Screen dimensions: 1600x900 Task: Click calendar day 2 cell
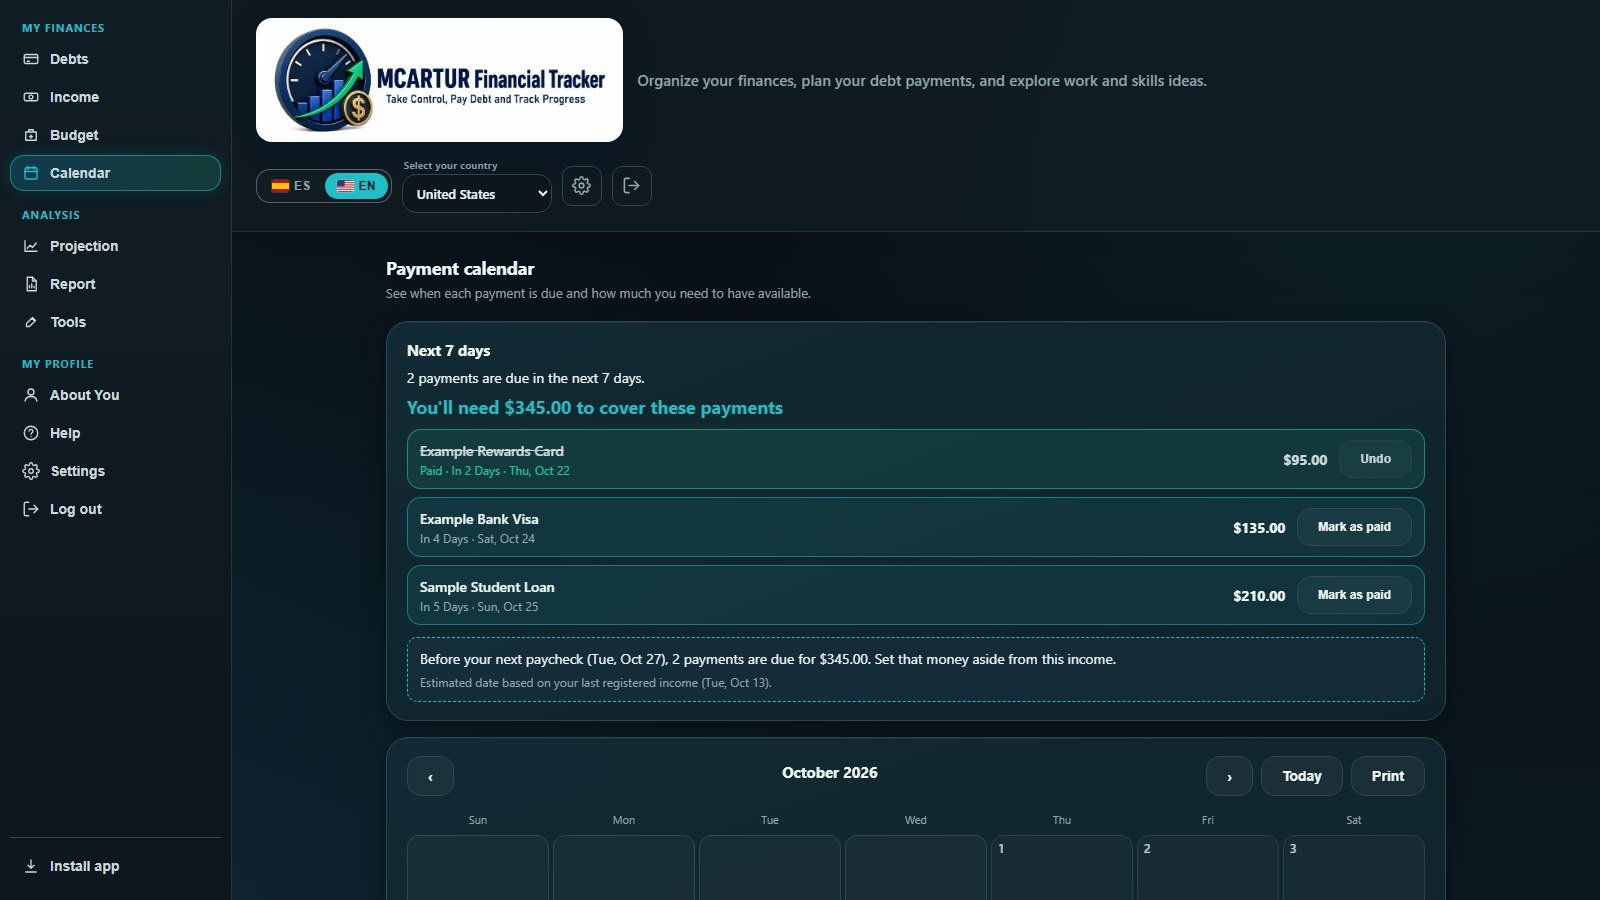click(1208, 867)
